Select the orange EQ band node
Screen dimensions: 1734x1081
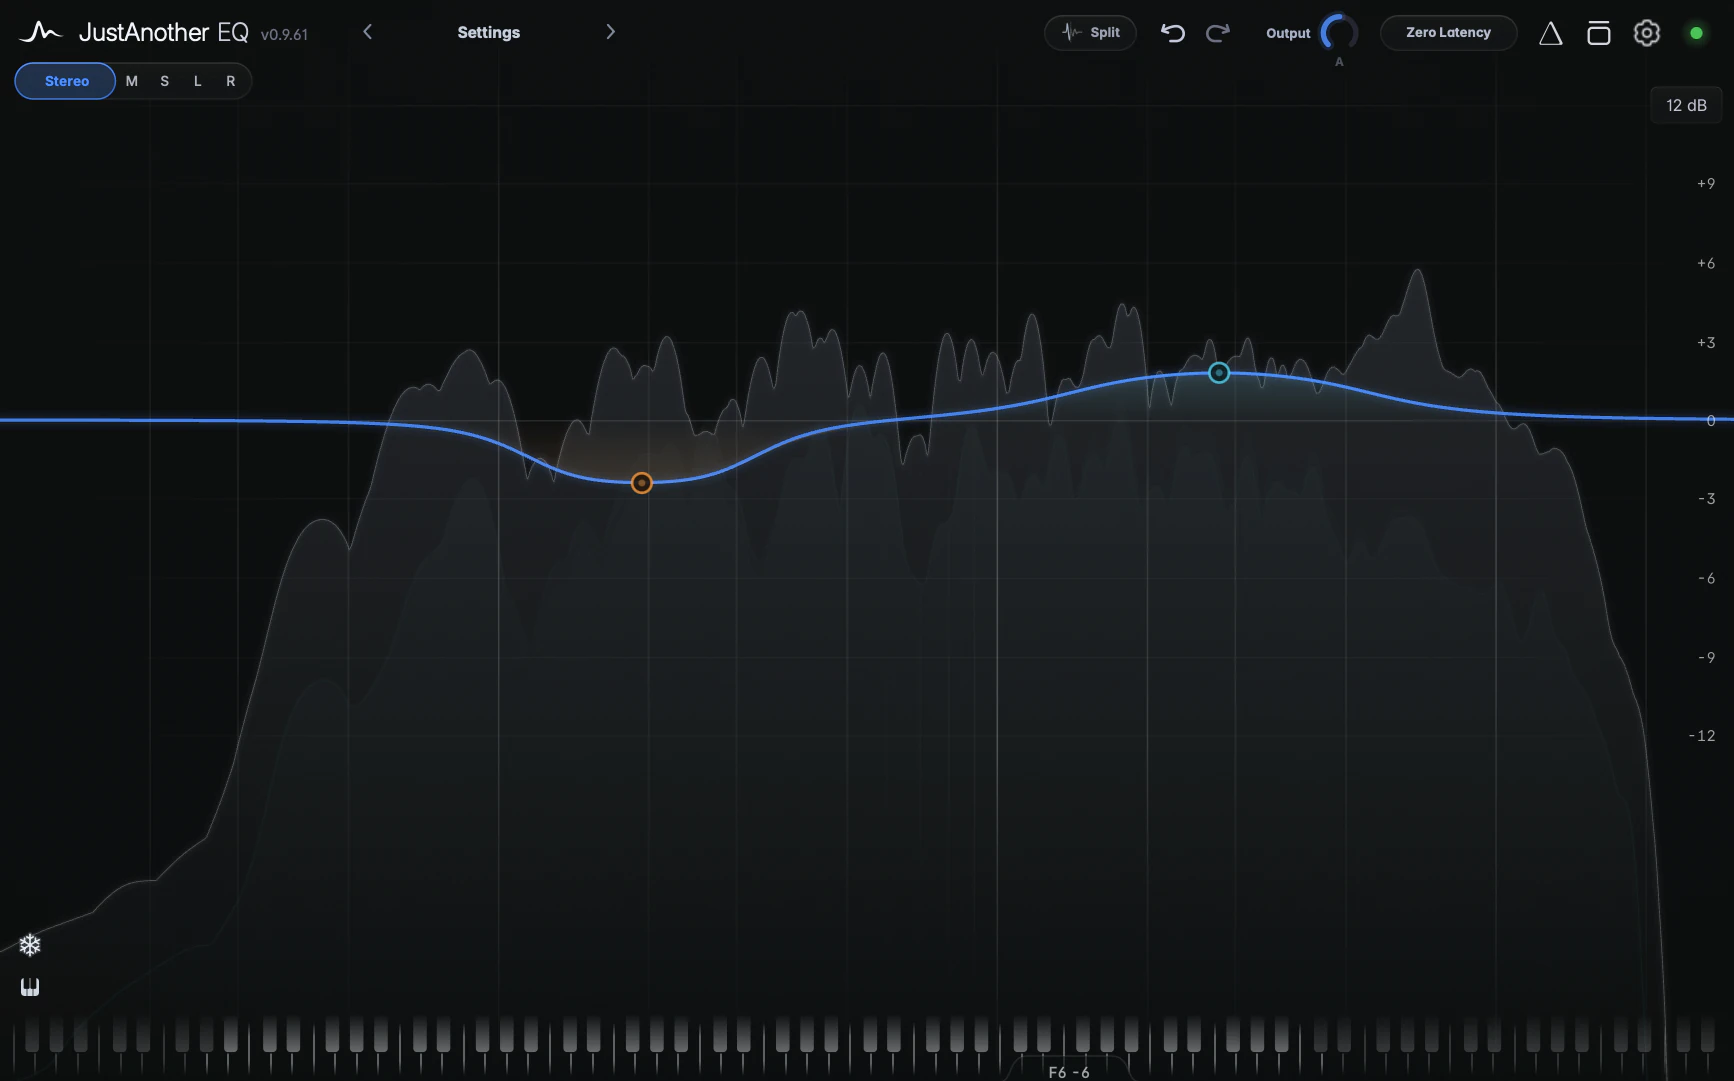pyautogui.click(x=642, y=483)
